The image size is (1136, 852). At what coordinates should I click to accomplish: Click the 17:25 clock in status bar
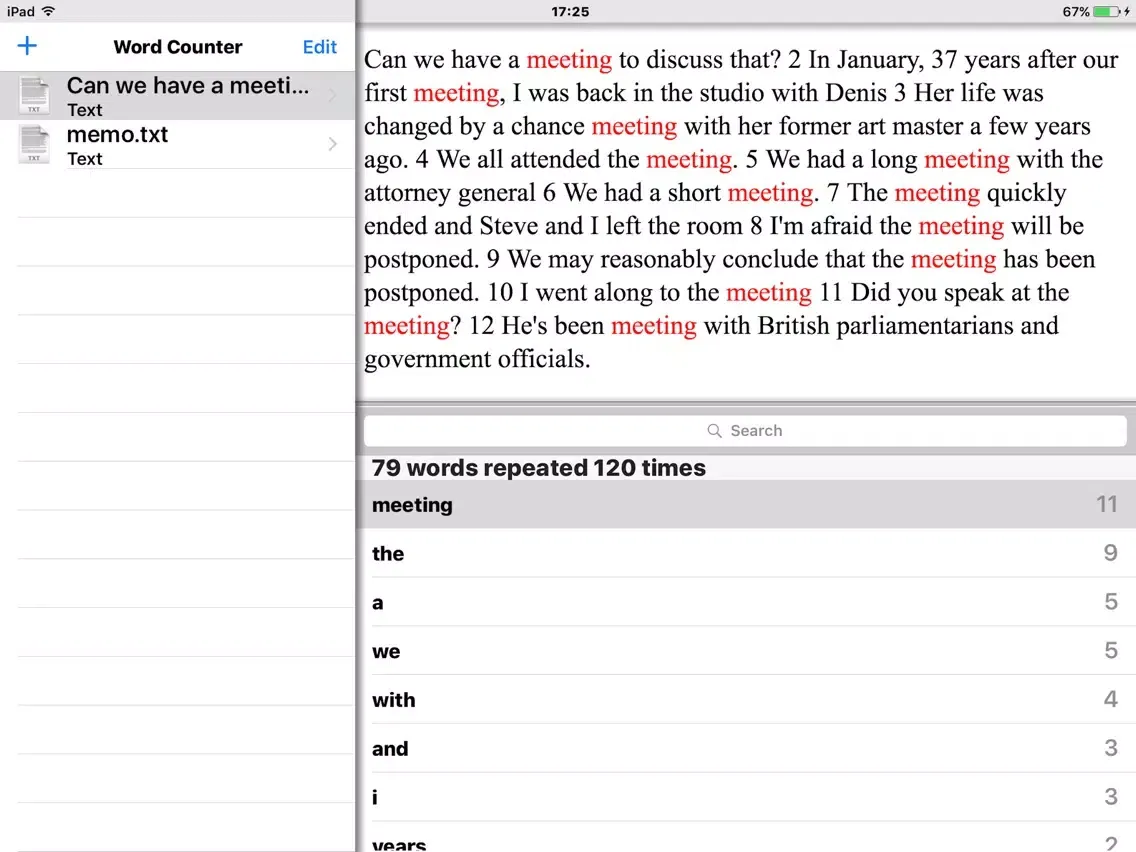(x=570, y=12)
